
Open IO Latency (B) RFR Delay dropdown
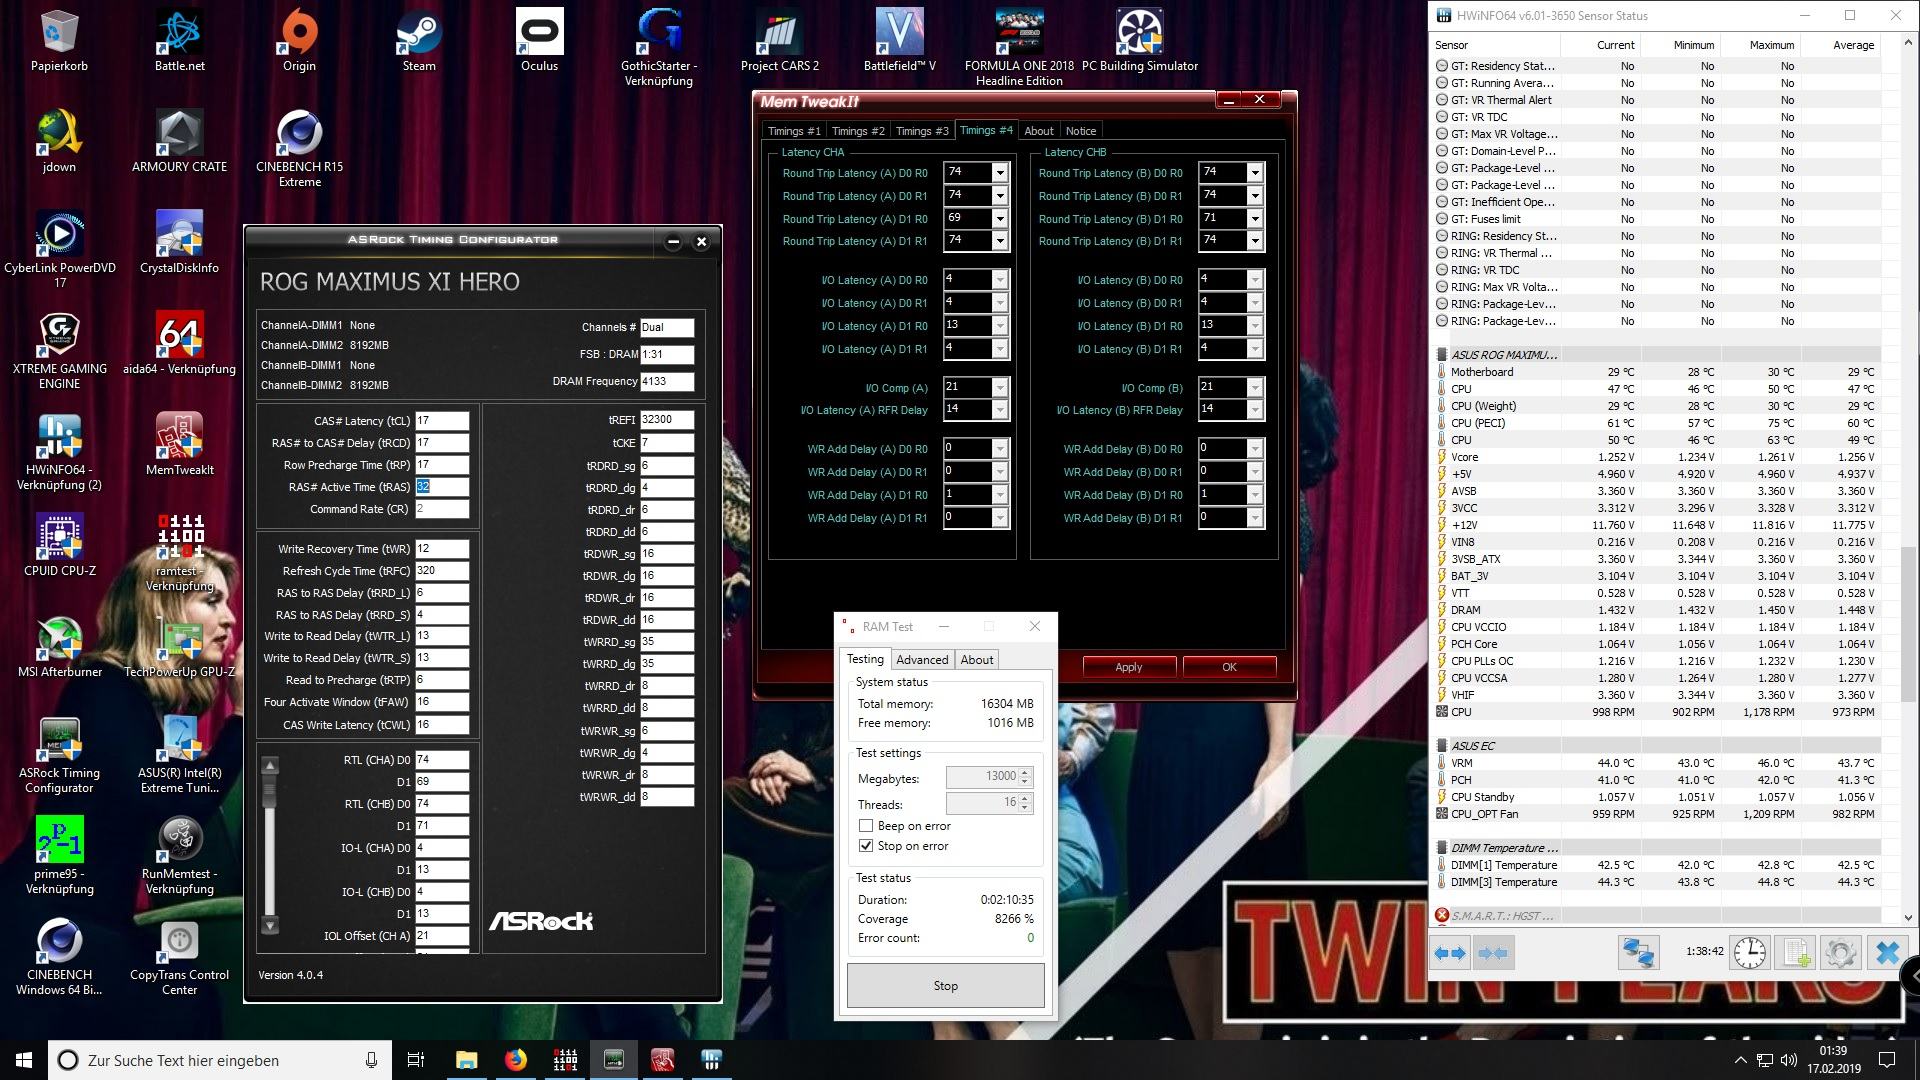(x=1255, y=409)
